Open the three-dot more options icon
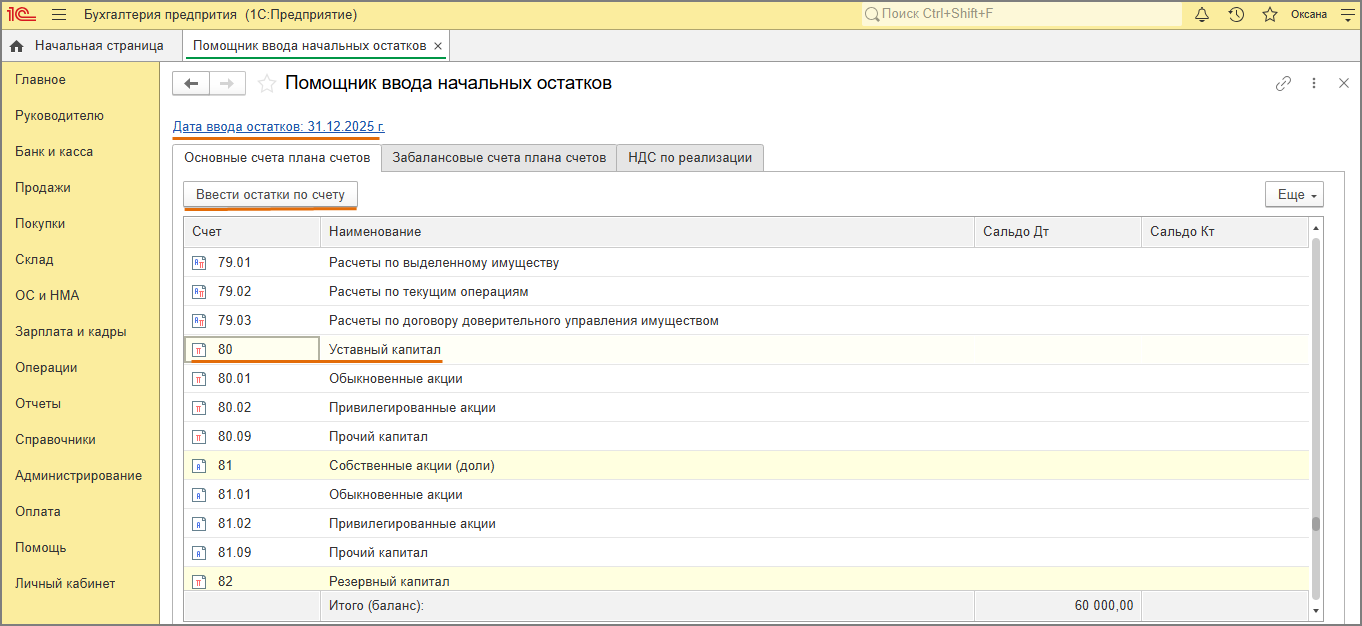The image size is (1362, 626). click(x=1314, y=84)
